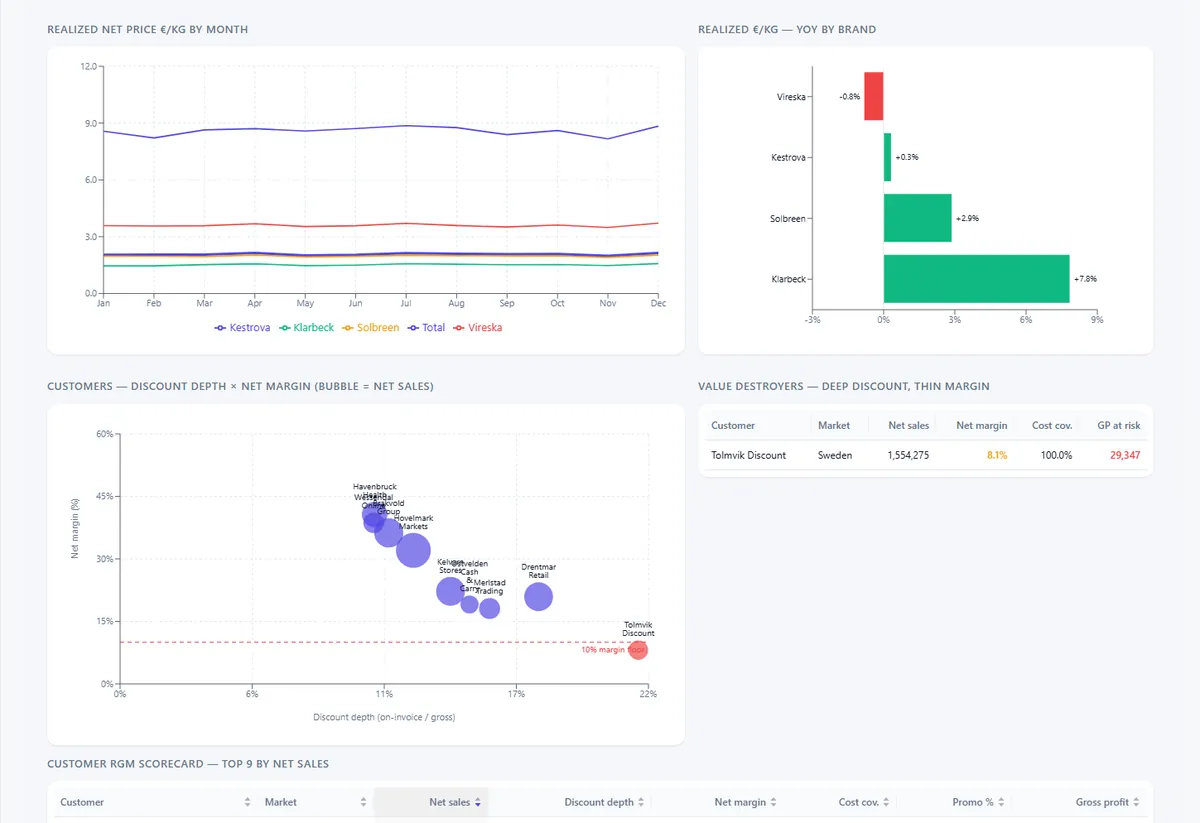This screenshot has height=823, width=1200.
Task: Click the Promo % column sort icon
Action: 1001,802
